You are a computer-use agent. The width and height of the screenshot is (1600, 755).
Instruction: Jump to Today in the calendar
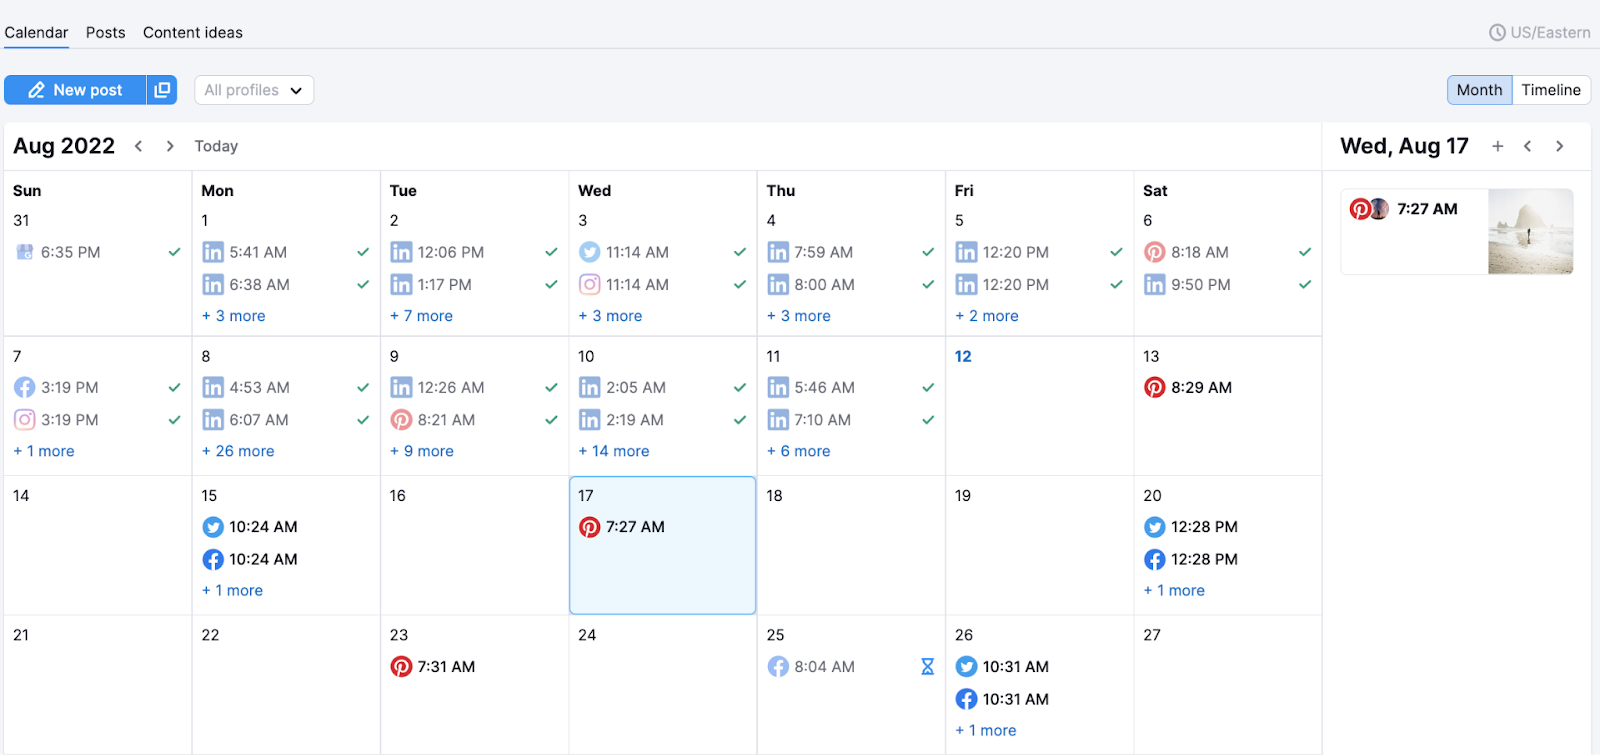[x=216, y=146]
